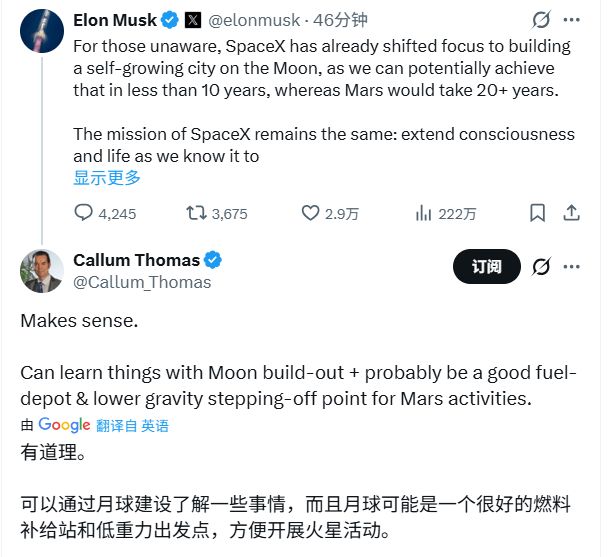
Task: Click the Google translation attribution
Action: click(64, 425)
